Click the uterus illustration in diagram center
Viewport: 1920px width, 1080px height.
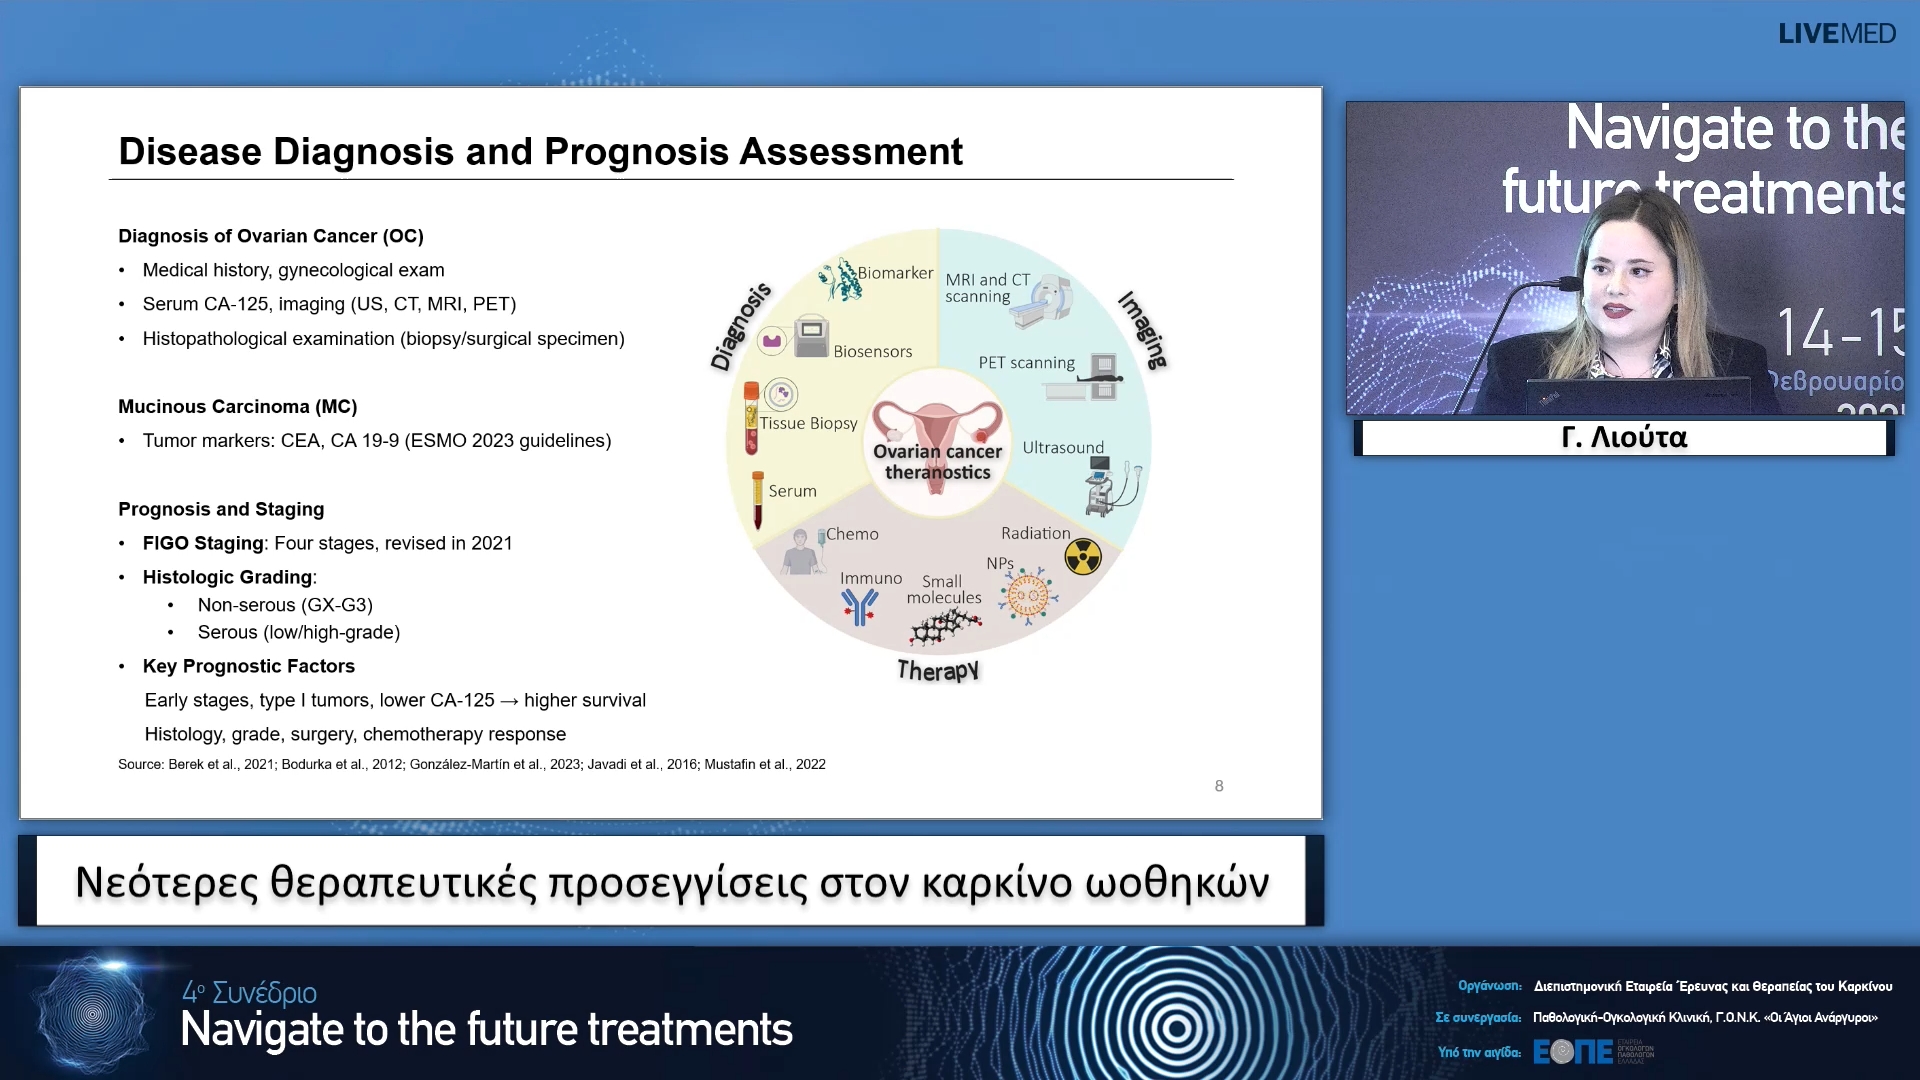click(937, 425)
